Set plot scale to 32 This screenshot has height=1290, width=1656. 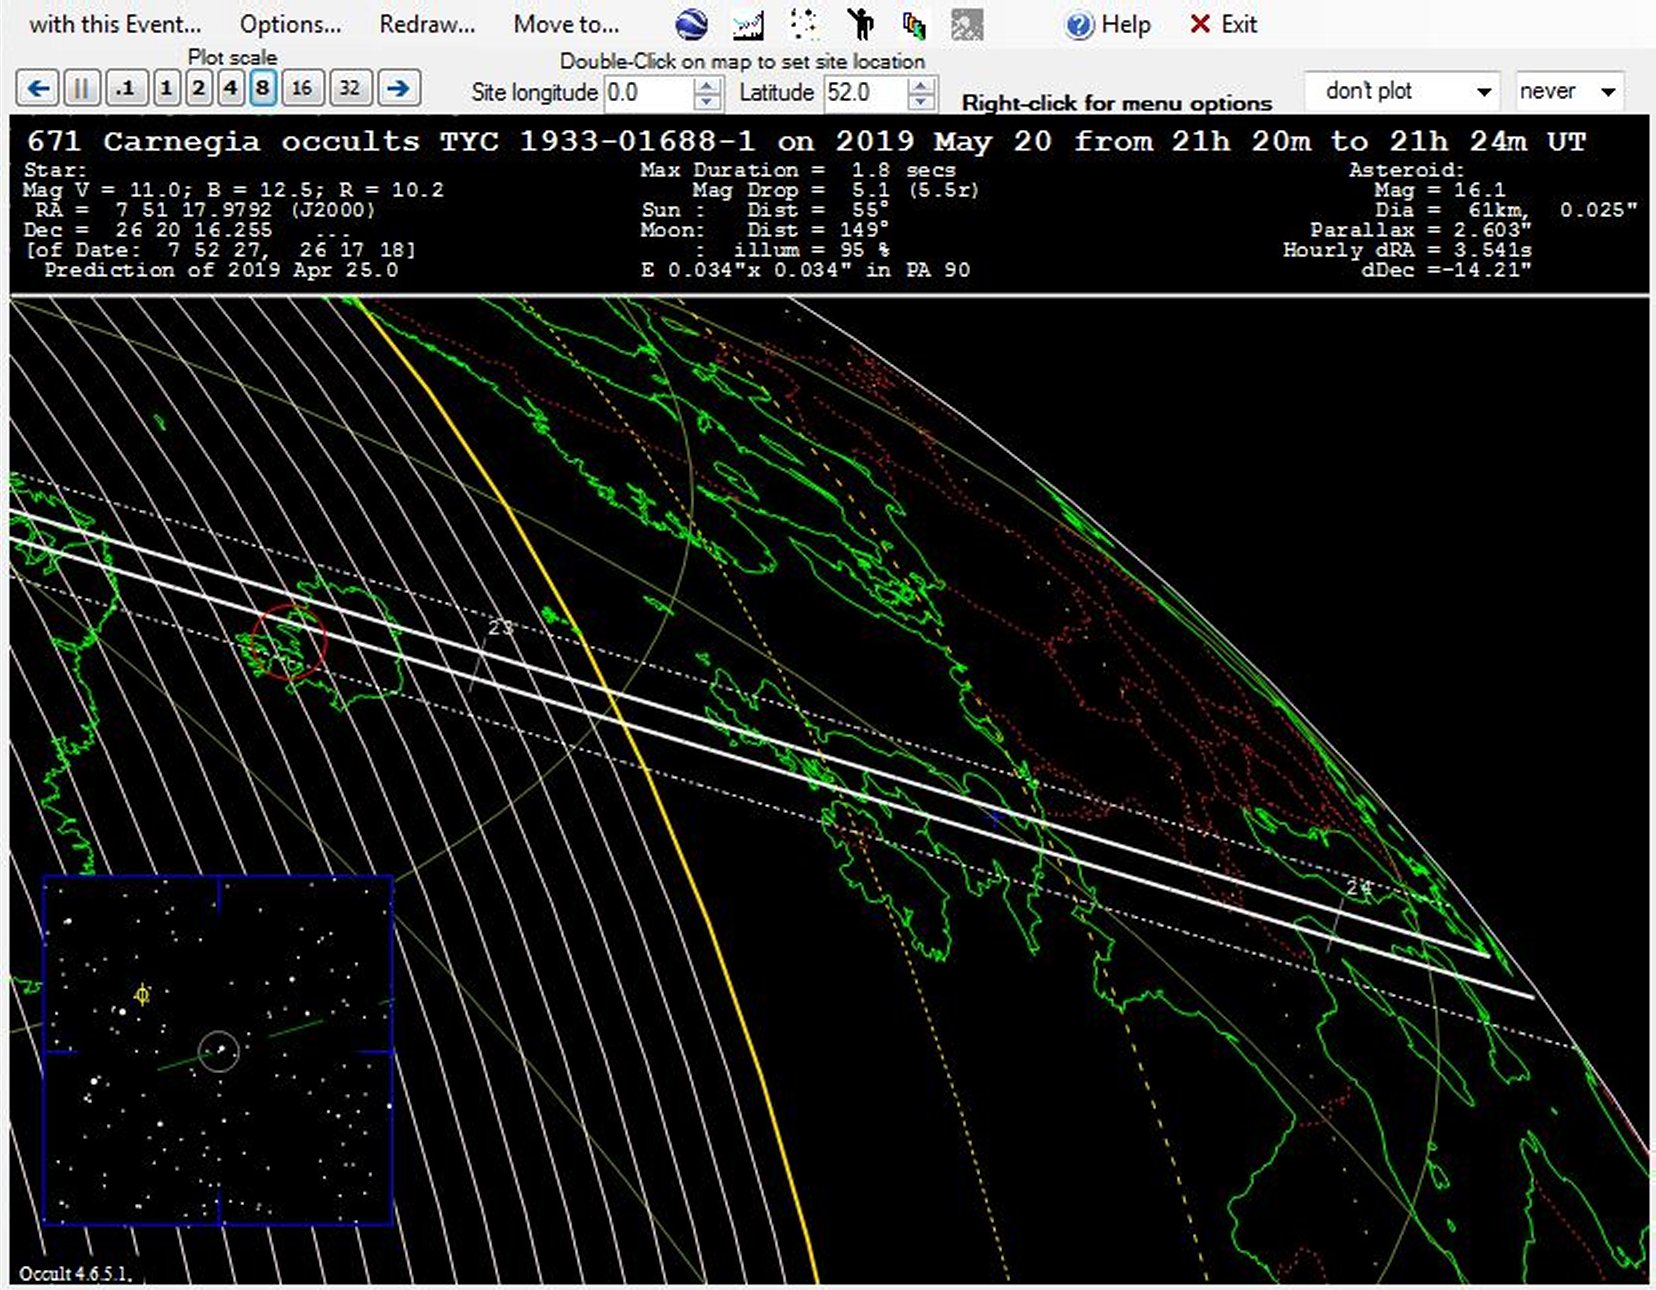tap(349, 89)
